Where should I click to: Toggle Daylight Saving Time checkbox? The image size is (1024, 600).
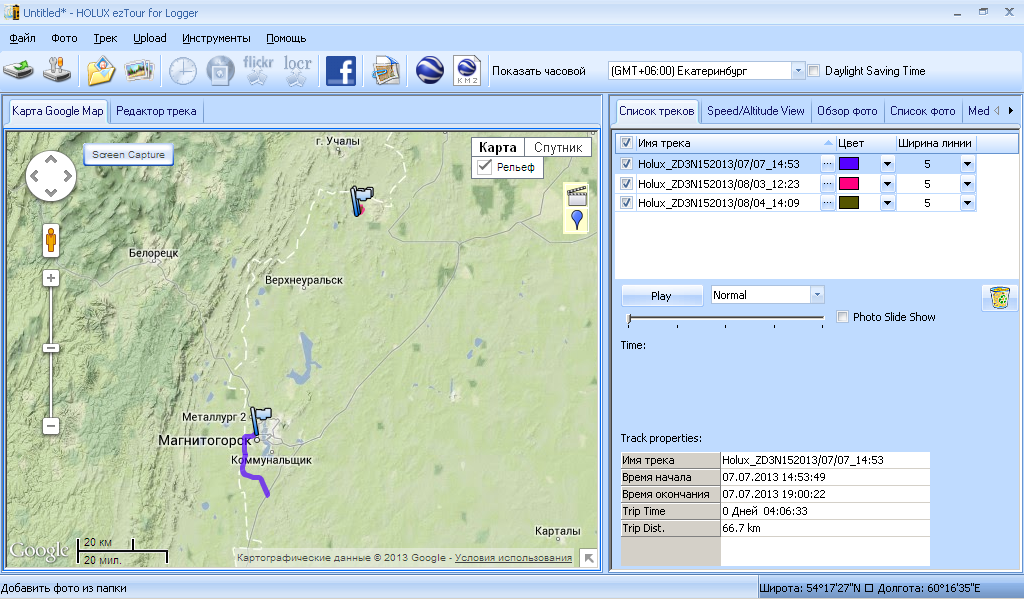tap(814, 71)
